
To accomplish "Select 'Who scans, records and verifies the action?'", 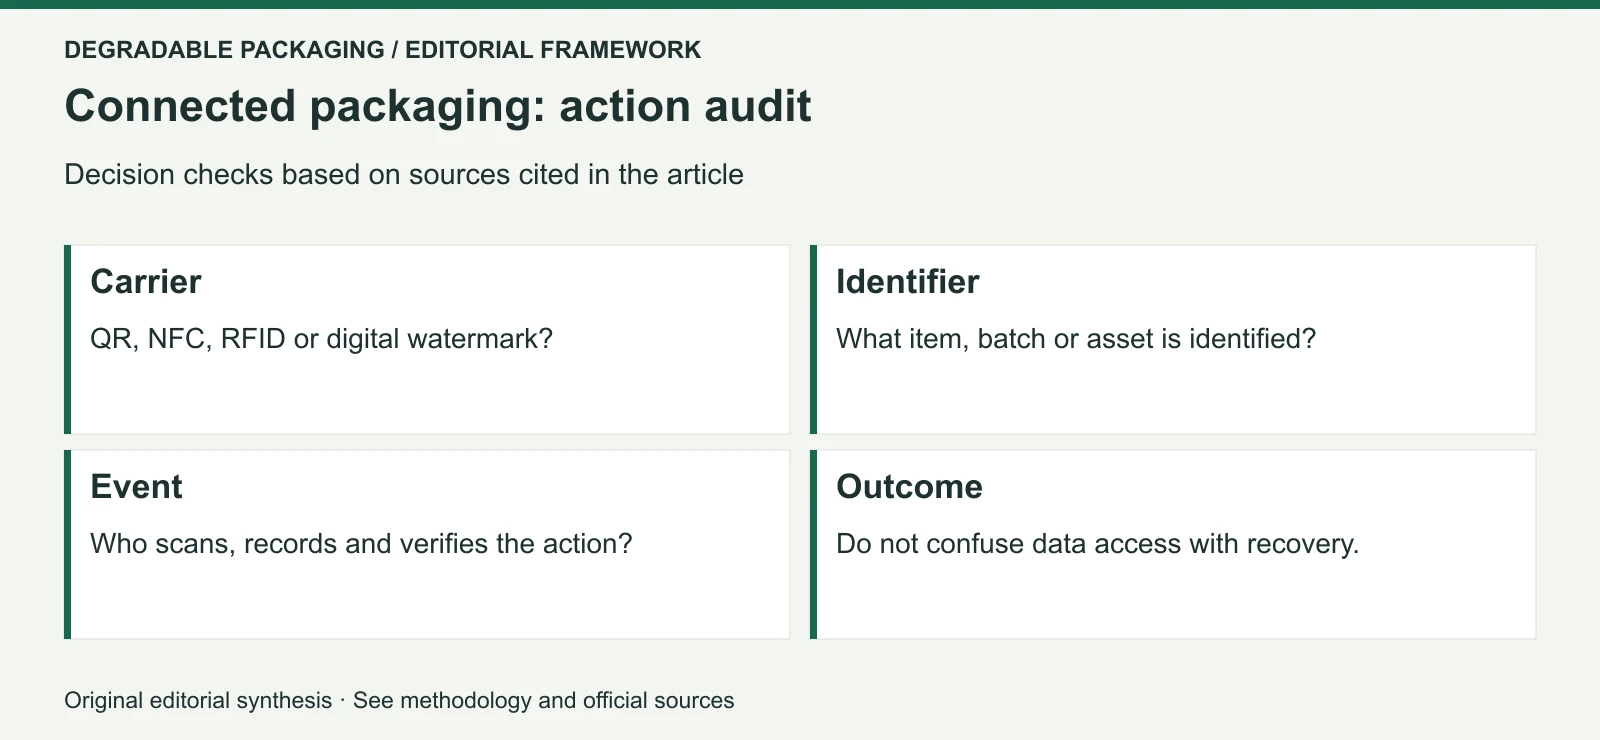I will pos(362,544).
